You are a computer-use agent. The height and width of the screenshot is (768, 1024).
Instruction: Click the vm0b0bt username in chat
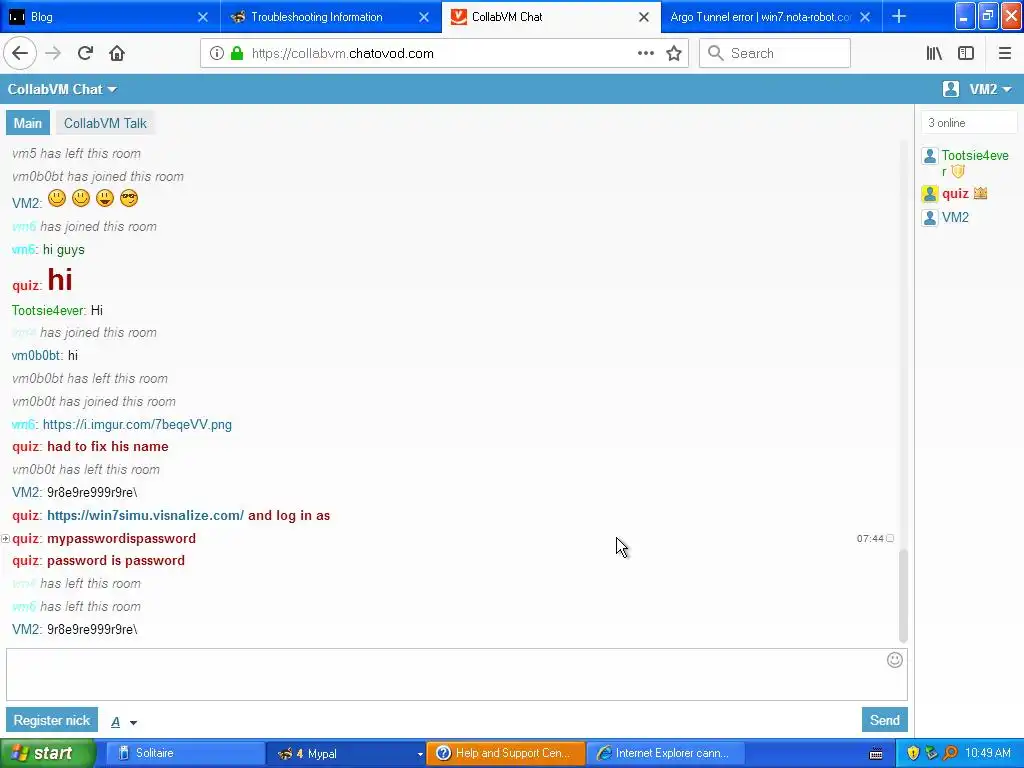pyautogui.click(x=36, y=355)
